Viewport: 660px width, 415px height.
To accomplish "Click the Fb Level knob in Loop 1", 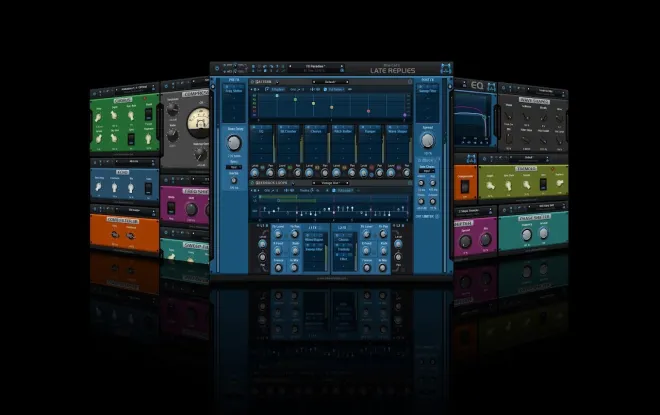I will point(278,234).
